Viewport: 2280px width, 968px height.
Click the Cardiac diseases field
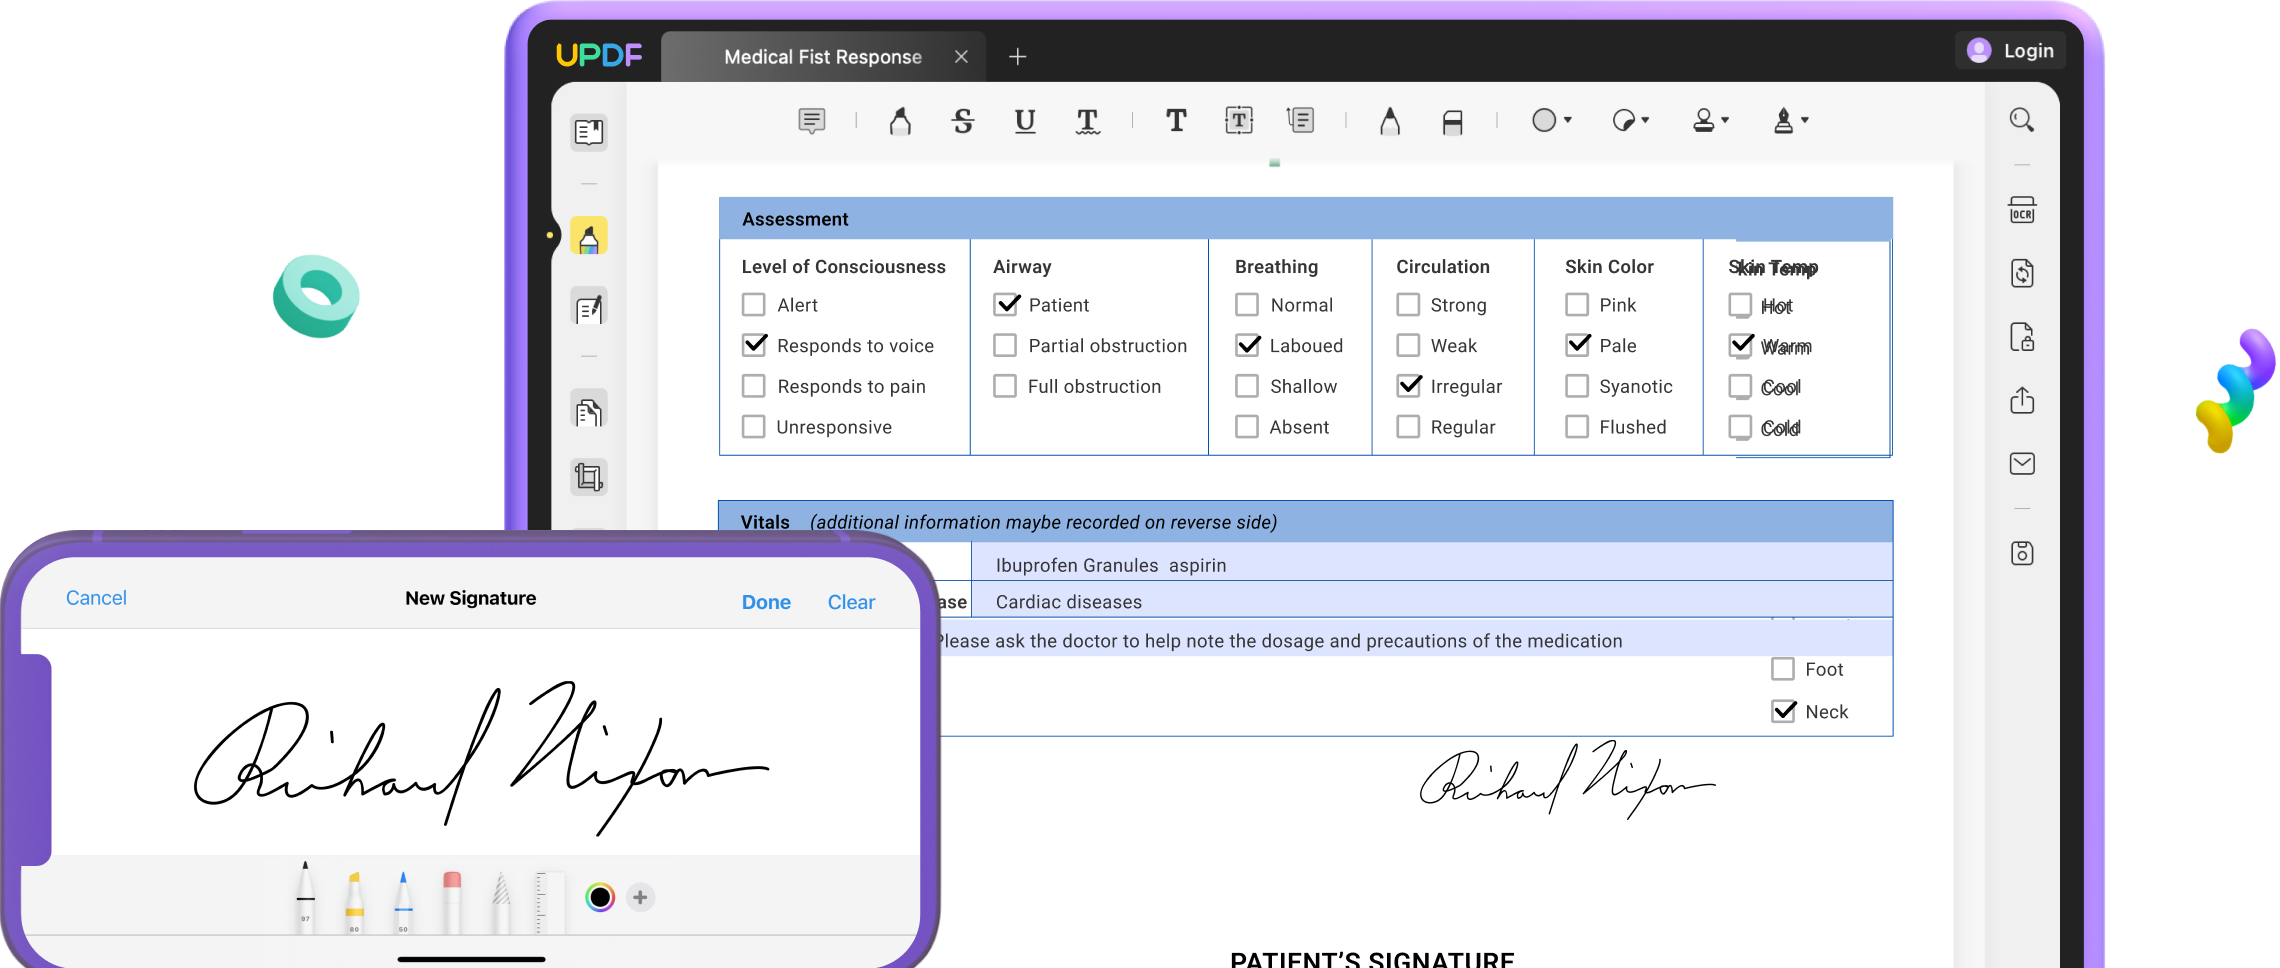[x=1432, y=601]
